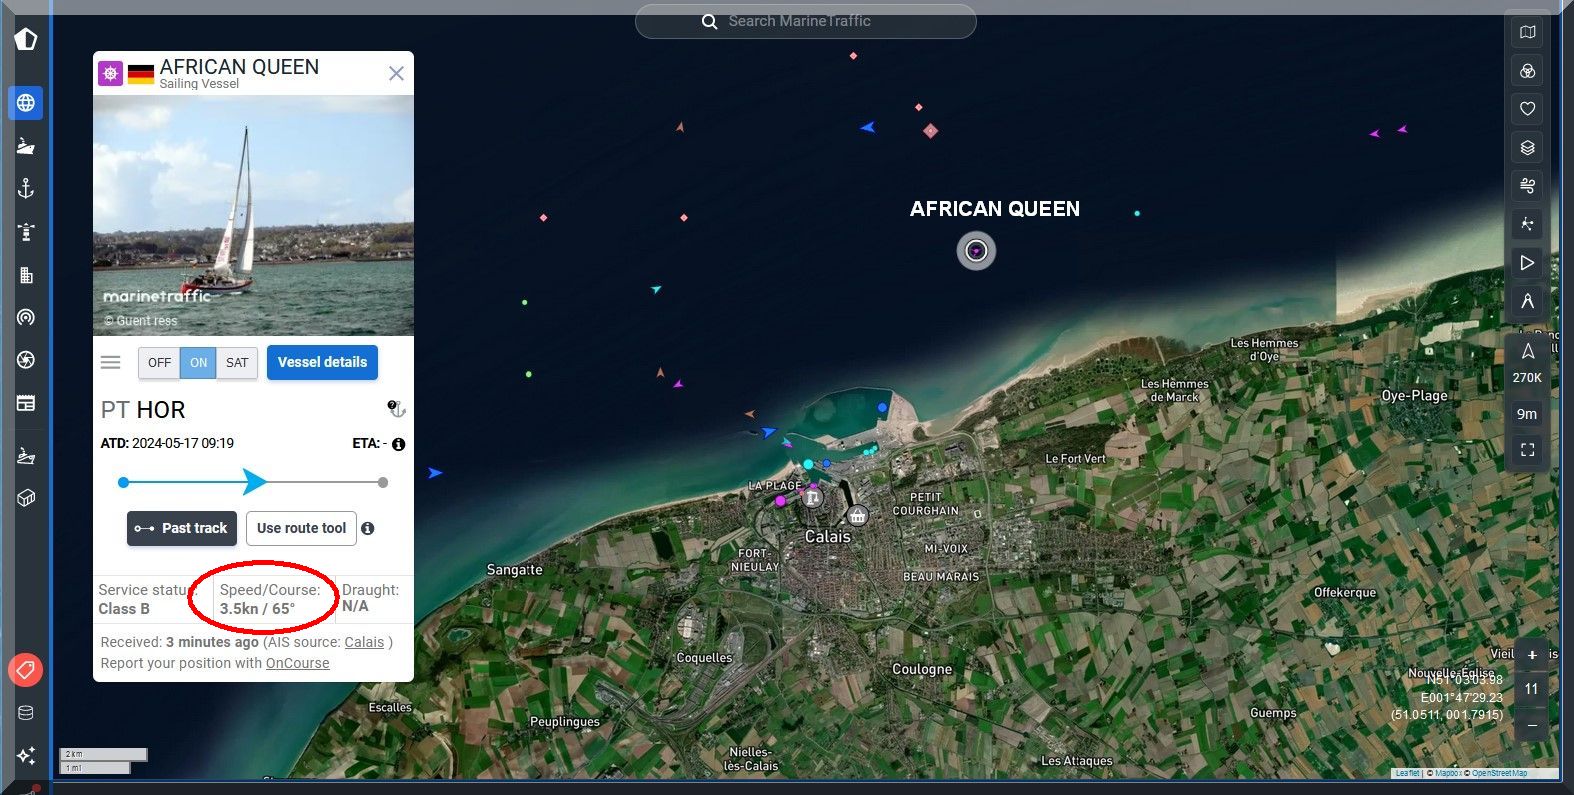The height and width of the screenshot is (795, 1574).
Task: Open Vessel details
Action: 322,362
